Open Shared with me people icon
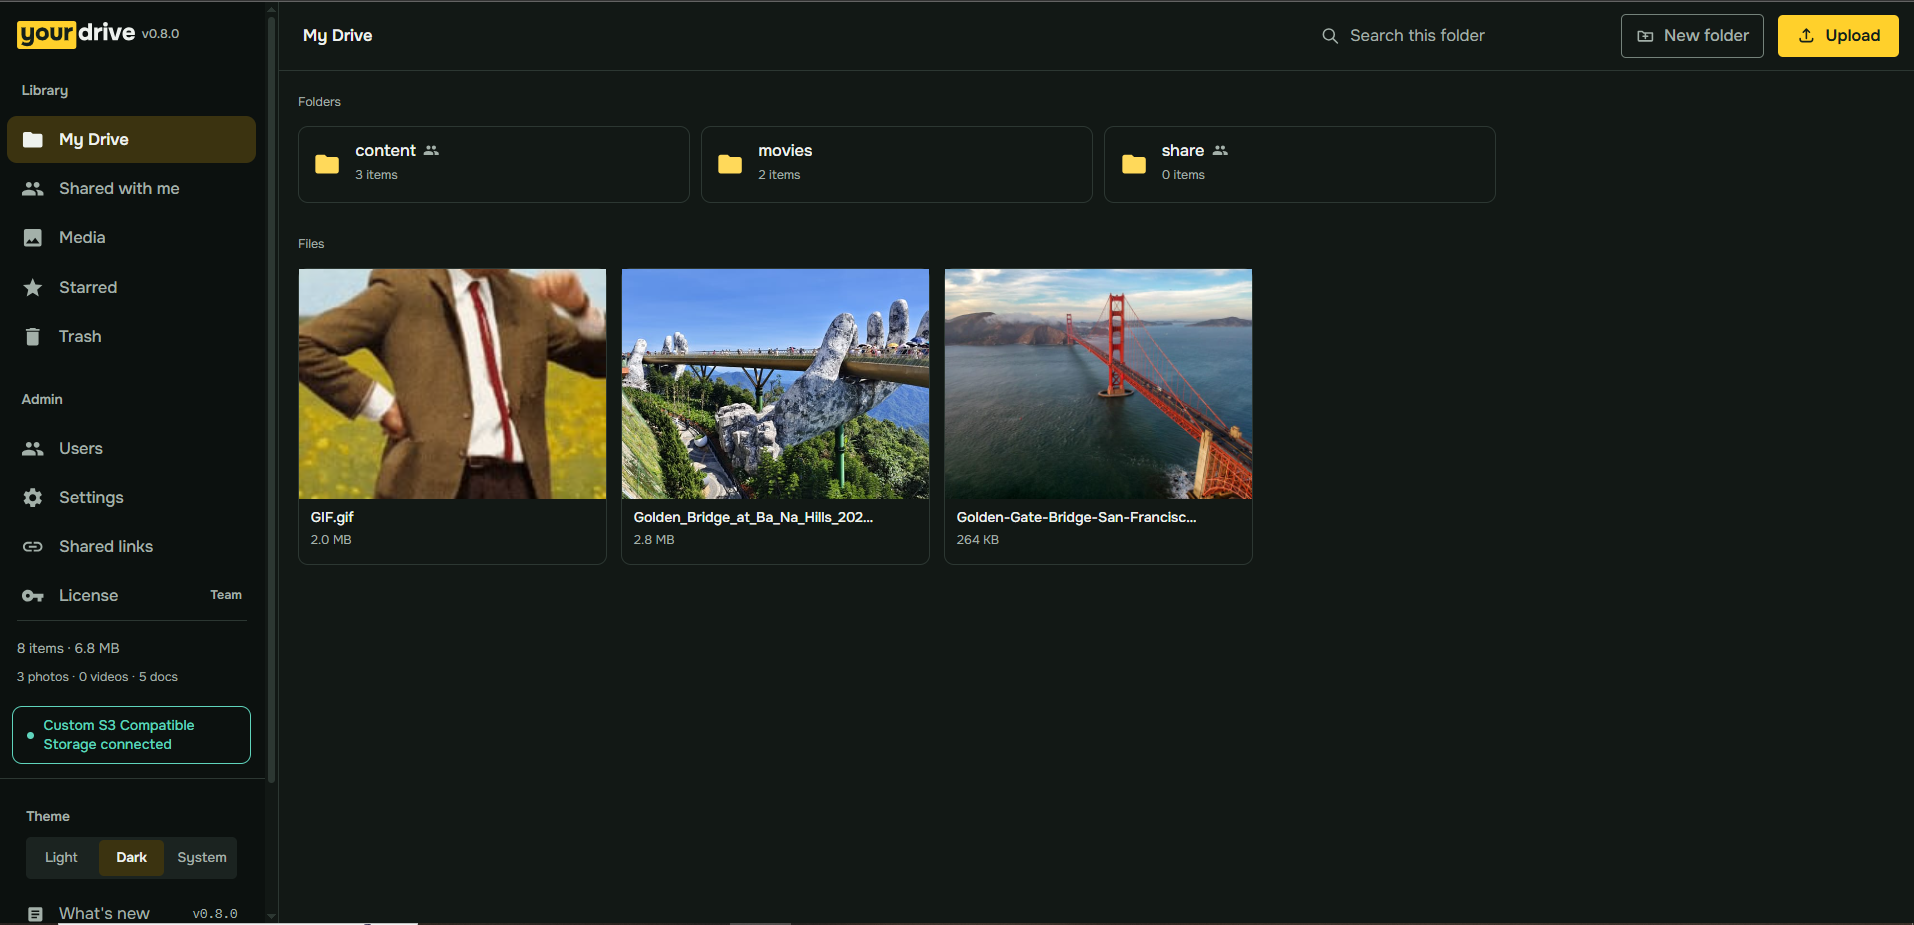Viewport: 1914px width, 925px height. pyautogui.click(x=33, y=189)
